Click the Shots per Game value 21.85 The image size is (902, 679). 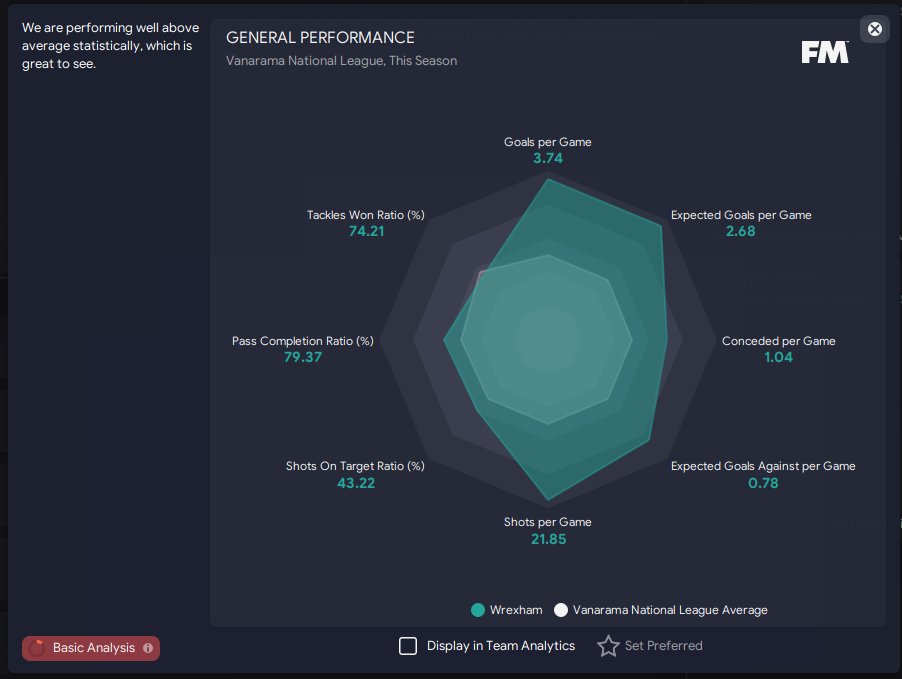pos(548,539)
